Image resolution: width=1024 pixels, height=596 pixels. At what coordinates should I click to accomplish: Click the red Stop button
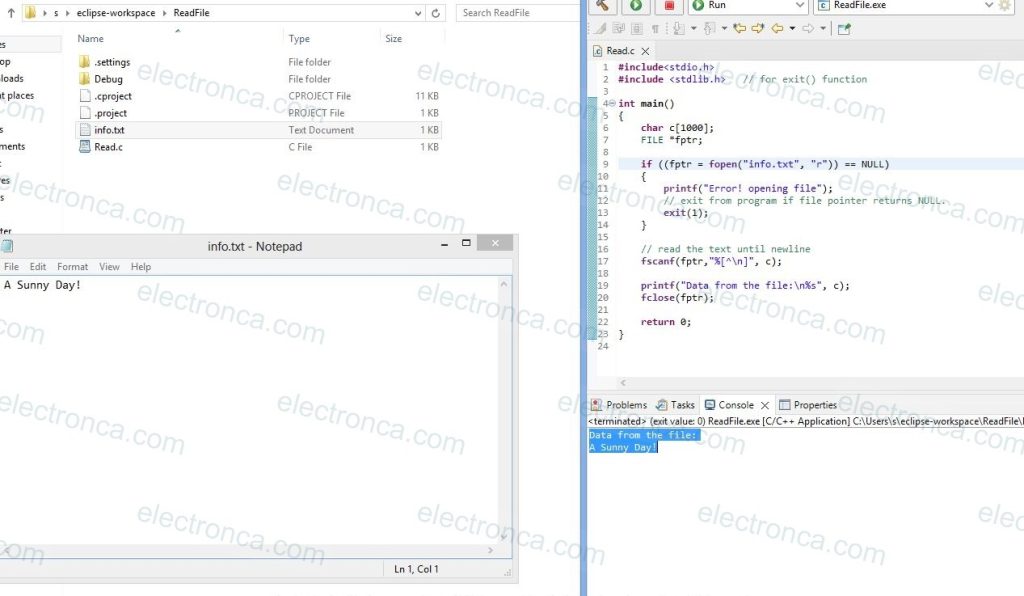669,5
